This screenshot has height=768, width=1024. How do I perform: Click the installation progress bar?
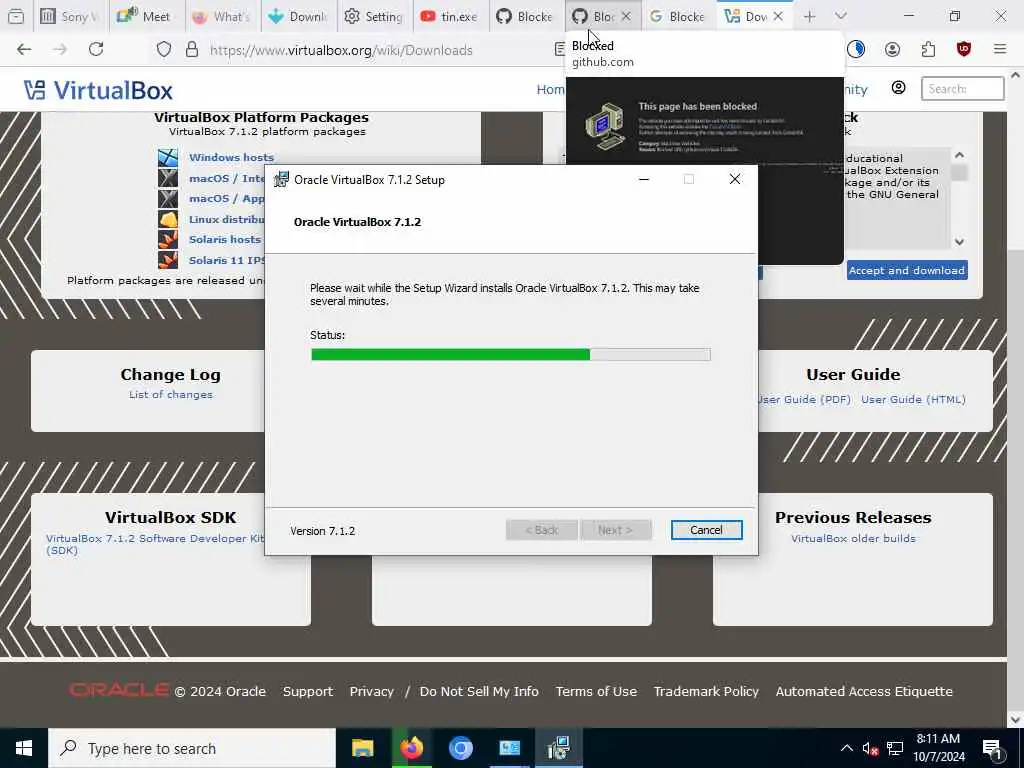pyautogui.click(x=511, y=355)
